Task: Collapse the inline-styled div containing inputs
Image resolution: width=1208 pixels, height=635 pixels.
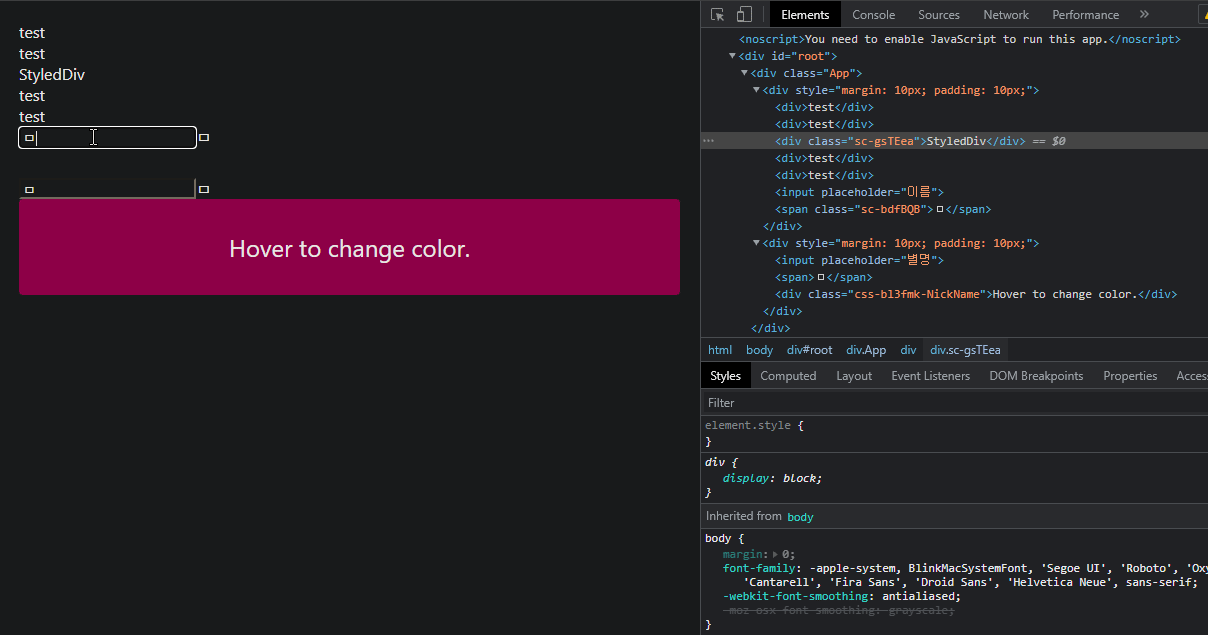Action: tap(757, 89)
